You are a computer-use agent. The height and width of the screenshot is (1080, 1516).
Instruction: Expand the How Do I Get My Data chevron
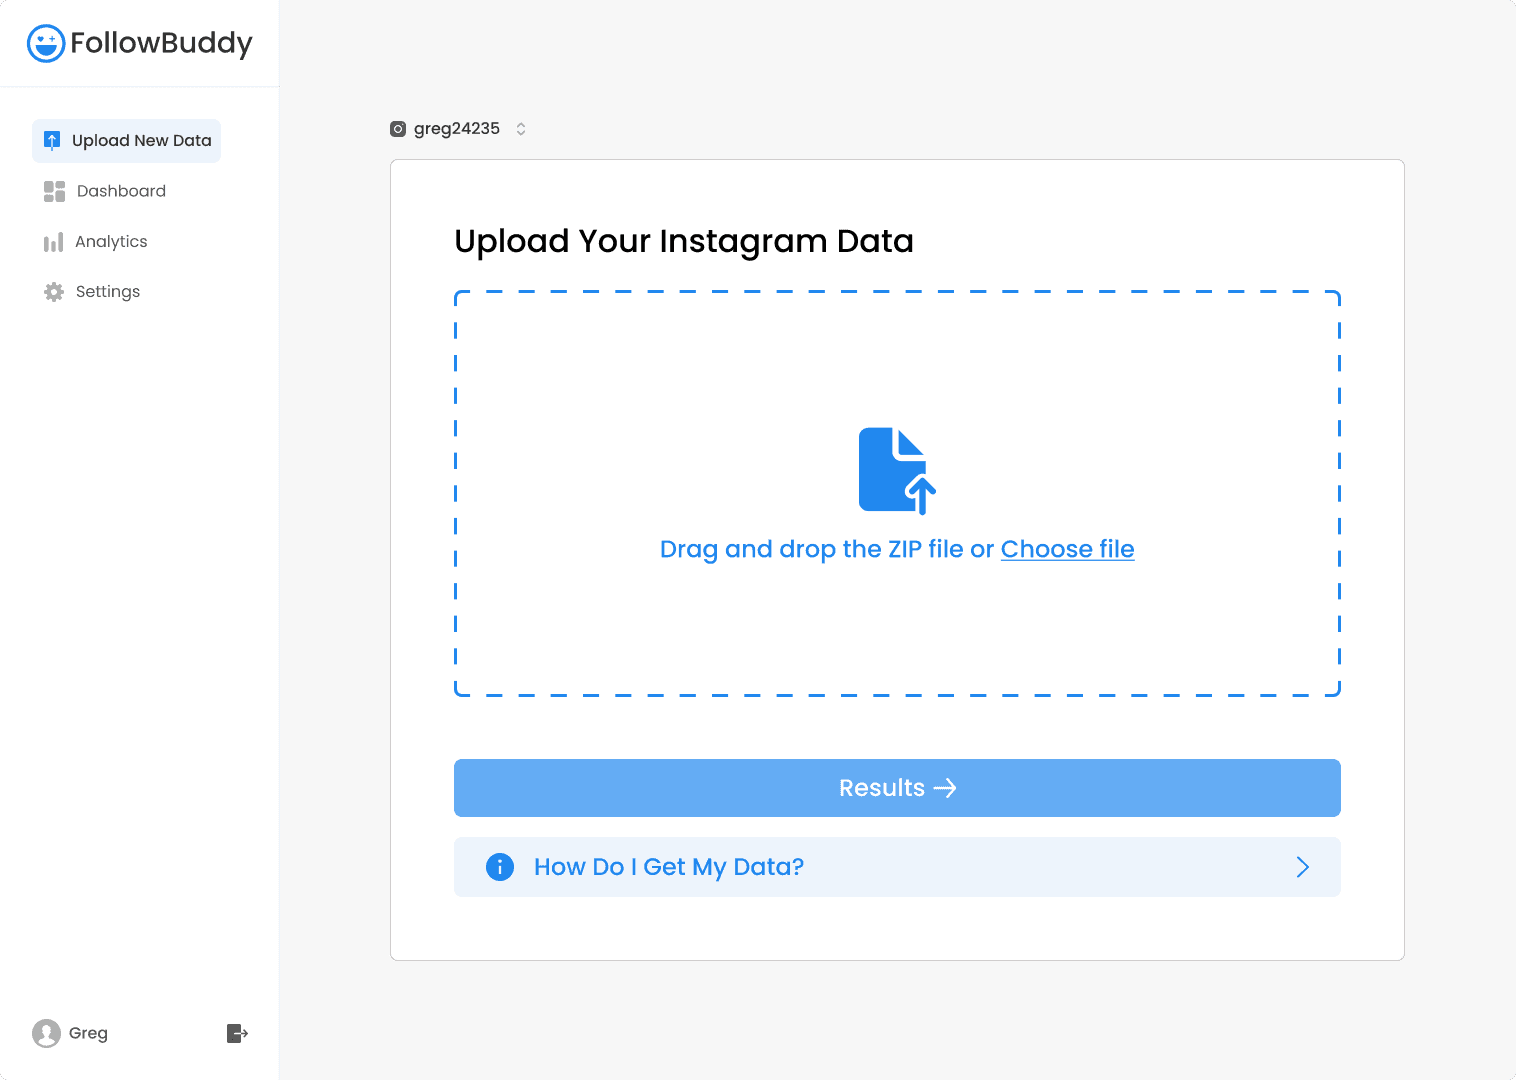click(x=1302, y=867)
